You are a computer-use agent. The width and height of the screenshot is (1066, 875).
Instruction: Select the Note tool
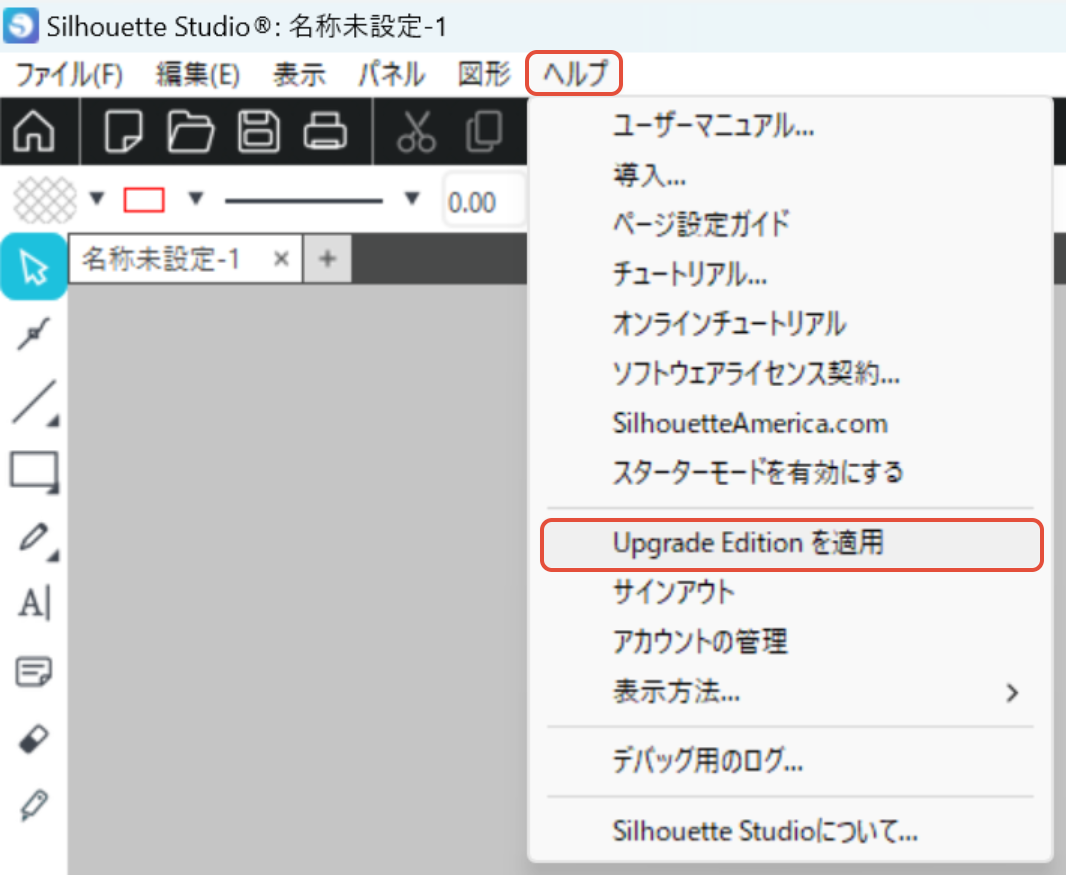point(33,672)
